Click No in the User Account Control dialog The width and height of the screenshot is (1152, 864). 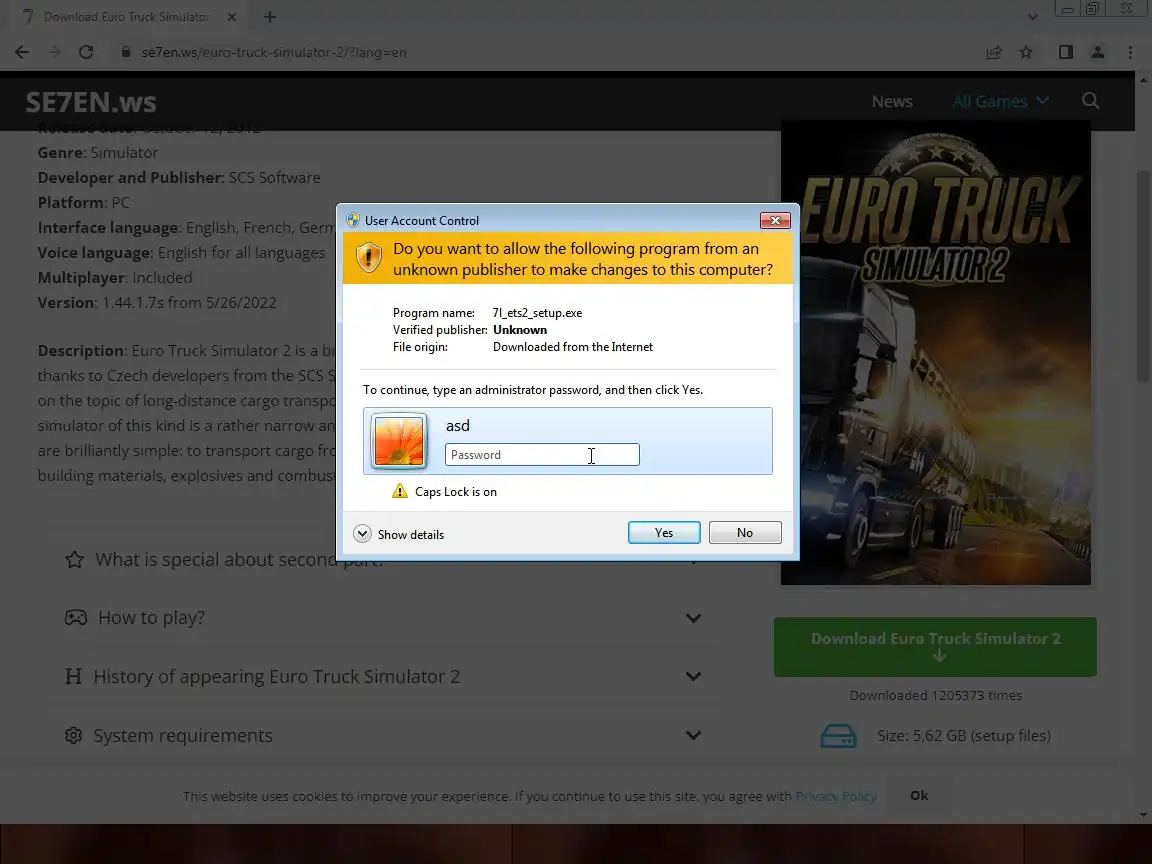[x=745, y=533]
